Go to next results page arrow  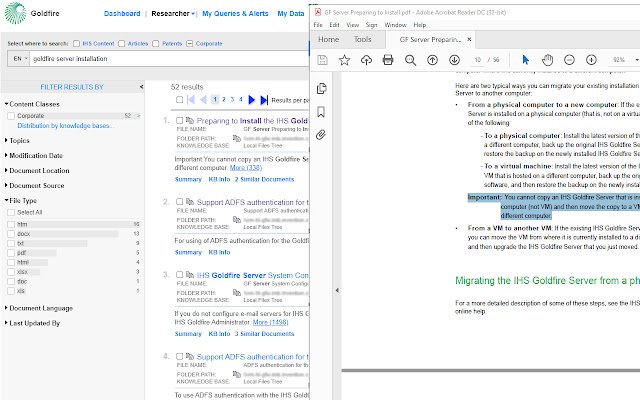(x=252, y=100)
